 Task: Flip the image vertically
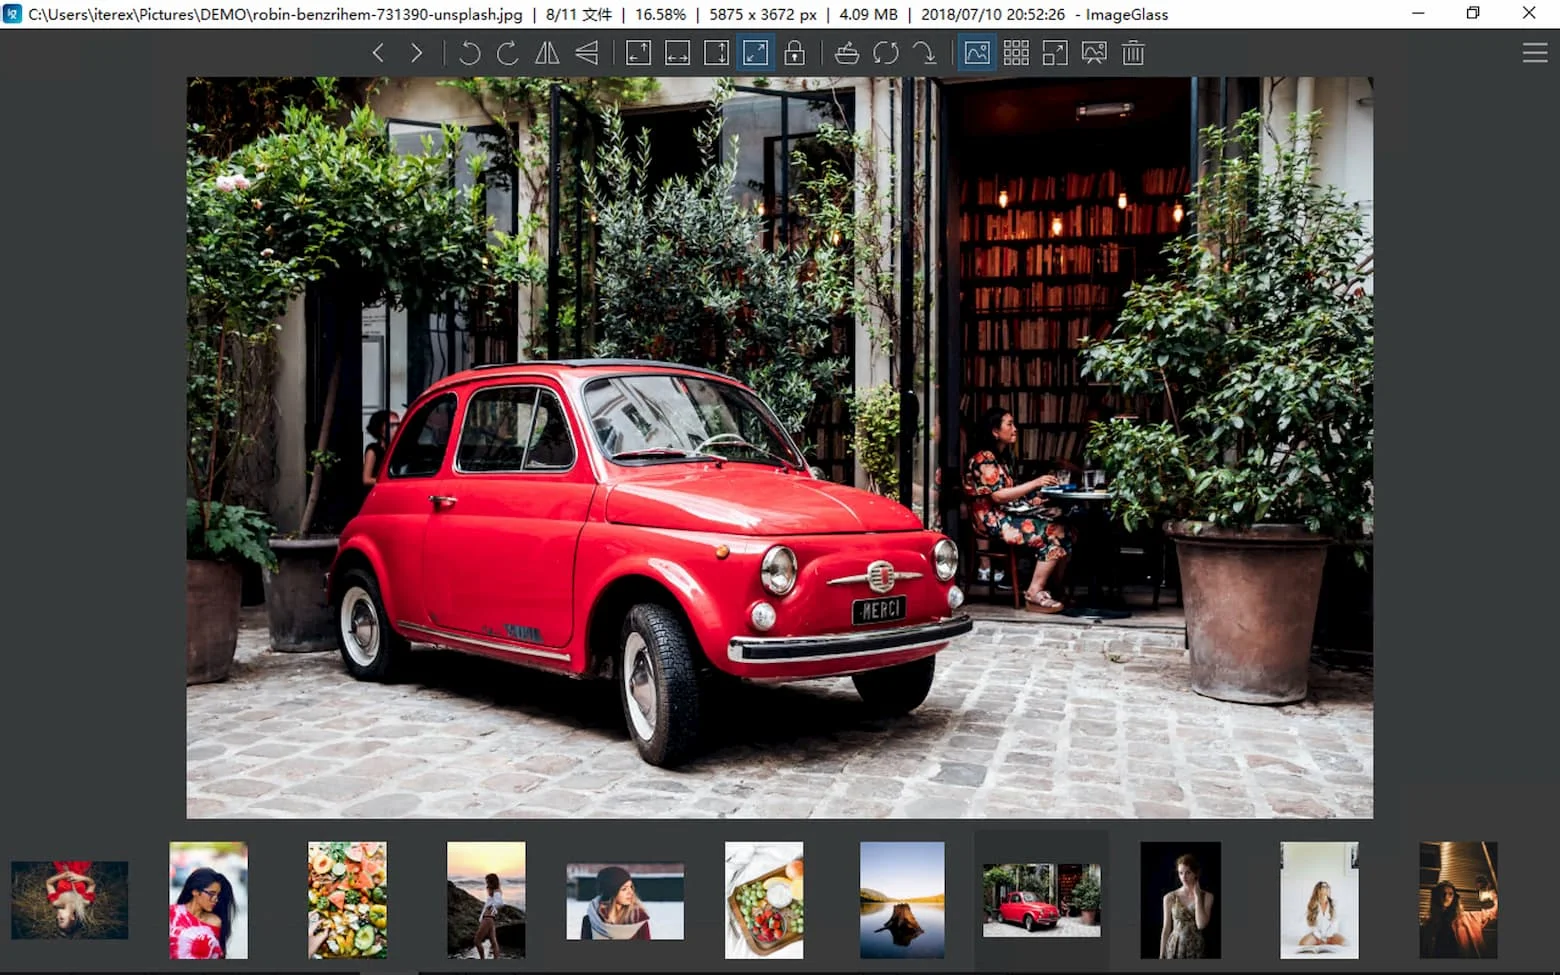587,53
